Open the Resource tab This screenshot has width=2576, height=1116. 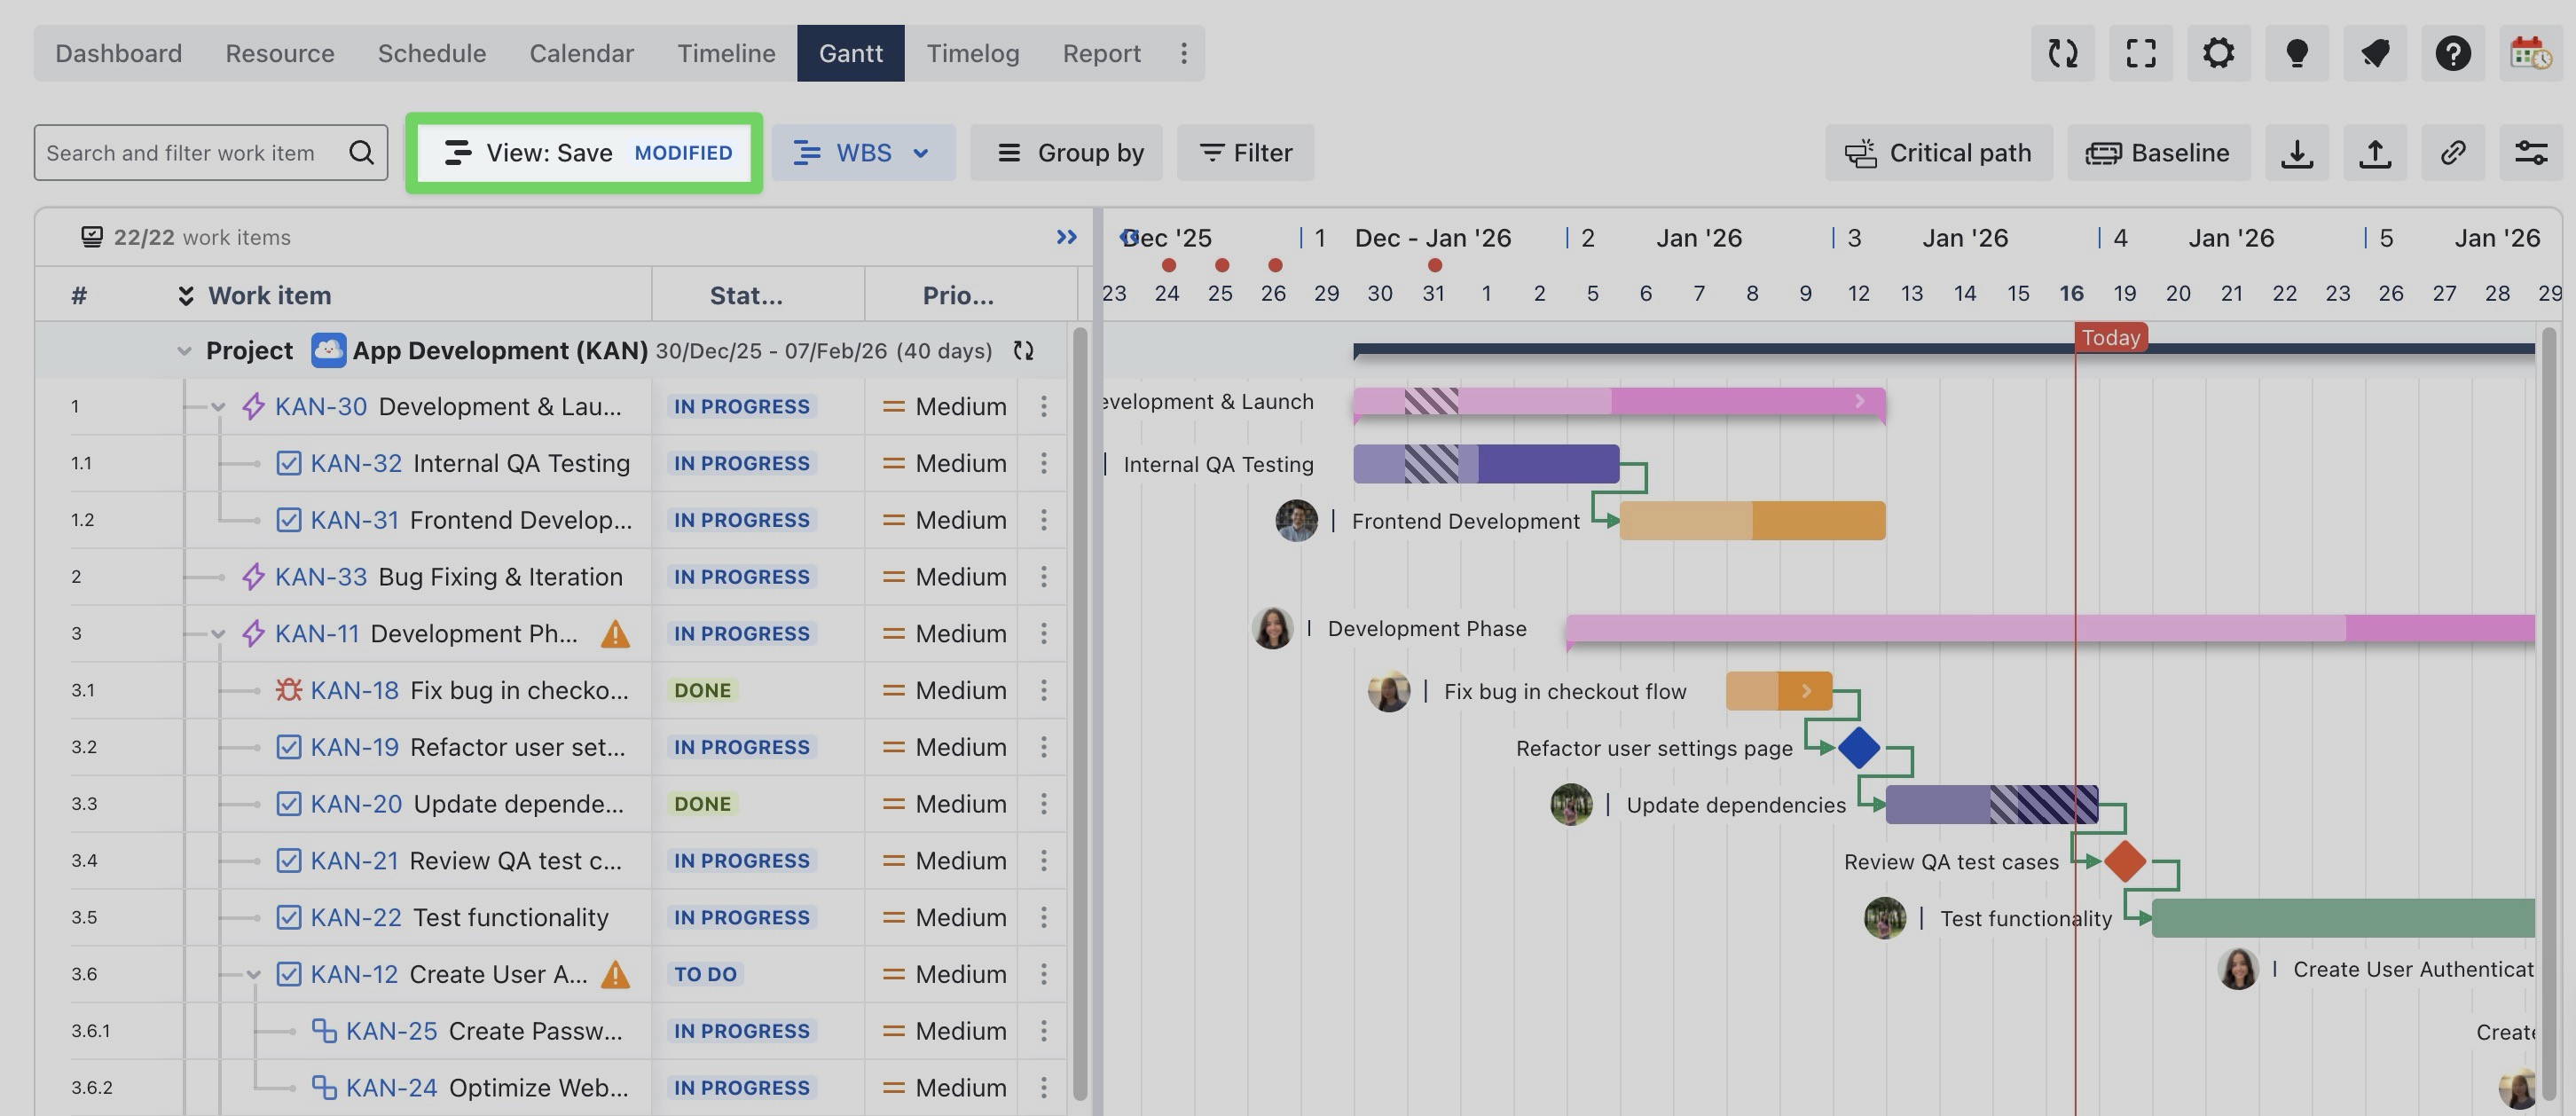pyautogui.click(x=279, y=53)
